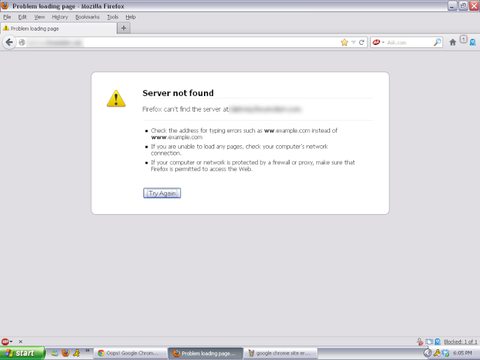This screenshot has width=480, height=360.
Task: Open the Windows Start menu
Action: click(x=22, y=353)
